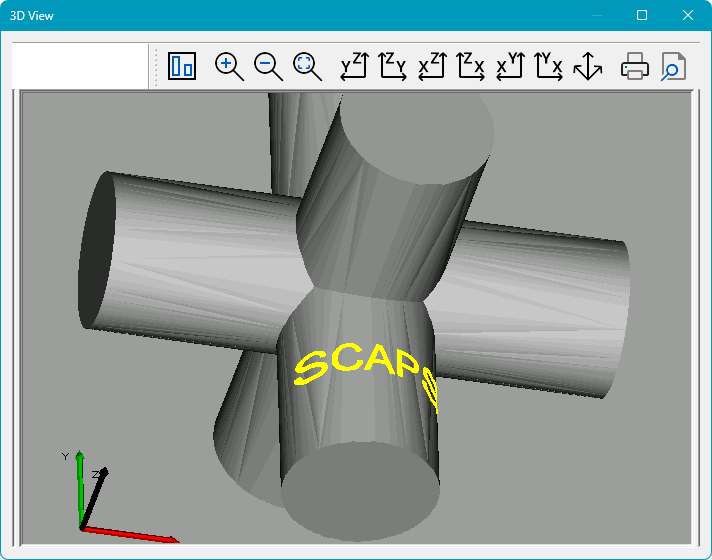Zoom to fit all with the framed magnifier

(x=307, y=67)
